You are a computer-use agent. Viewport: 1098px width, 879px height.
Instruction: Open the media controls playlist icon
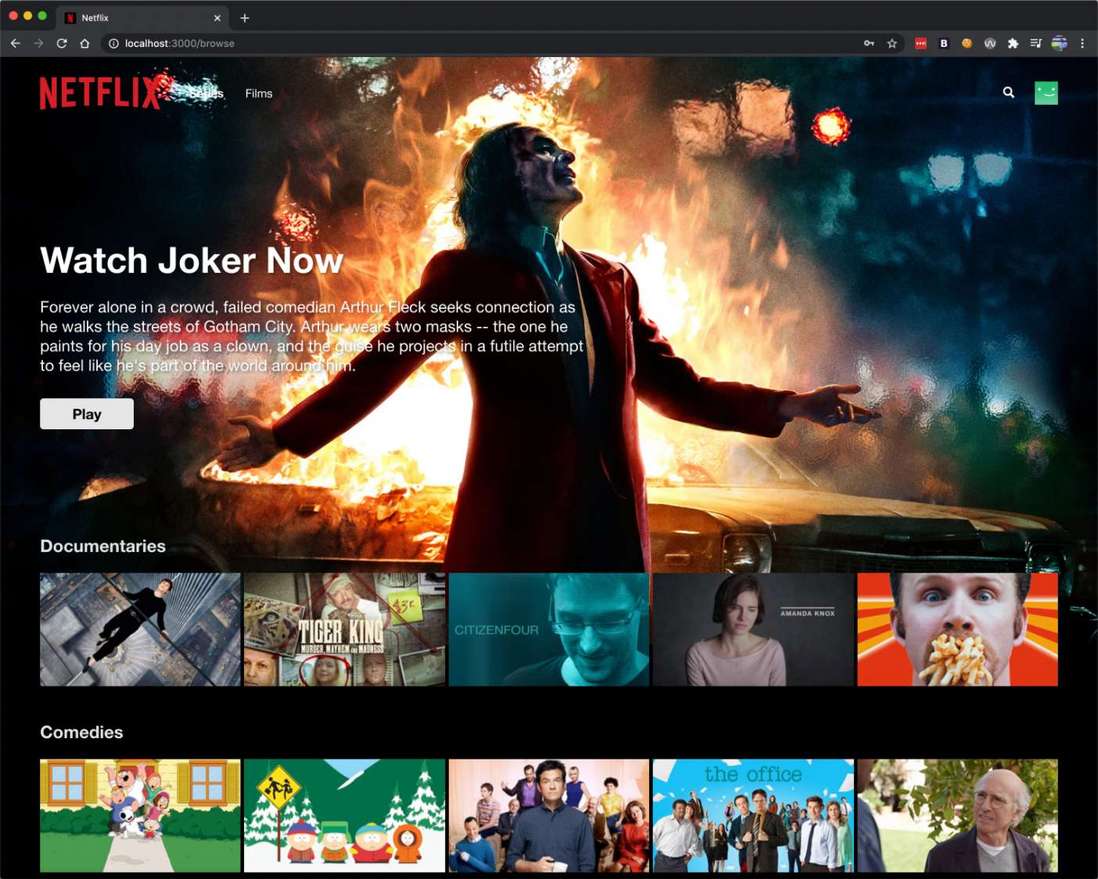[x=1036, y=43]
